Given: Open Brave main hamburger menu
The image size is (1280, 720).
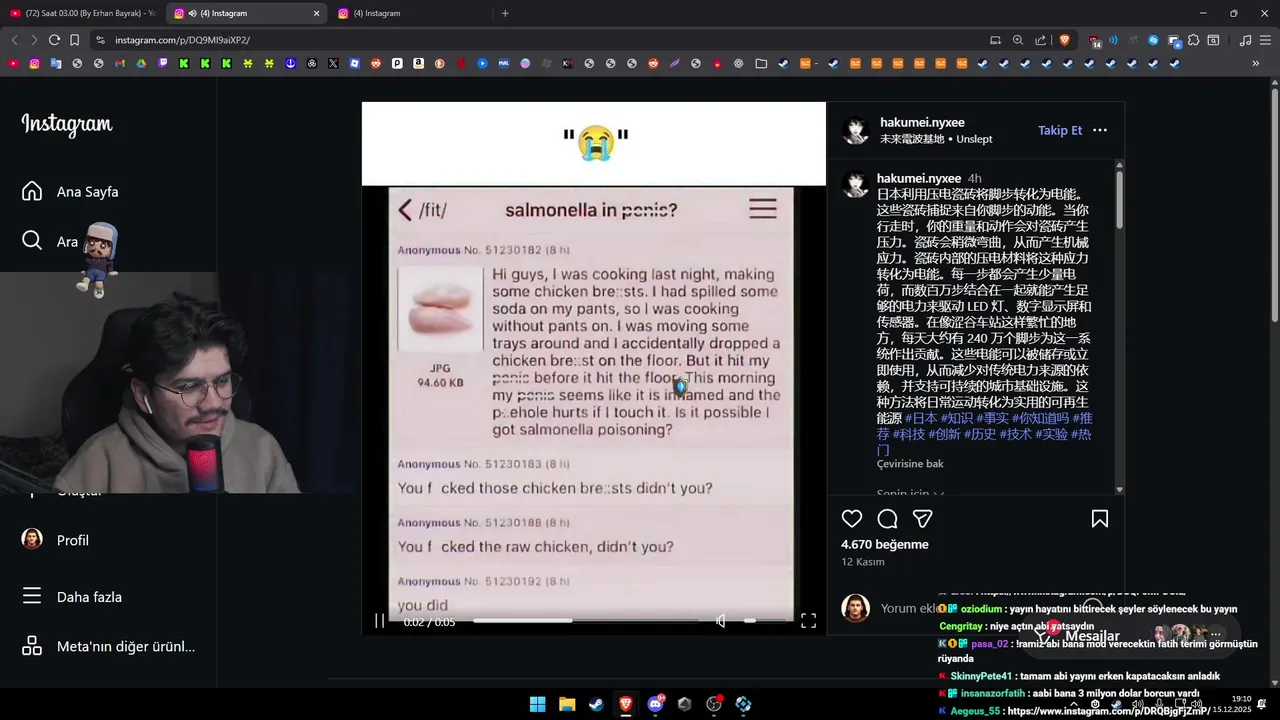Looking at the screenshot, I should (1267, 40).
